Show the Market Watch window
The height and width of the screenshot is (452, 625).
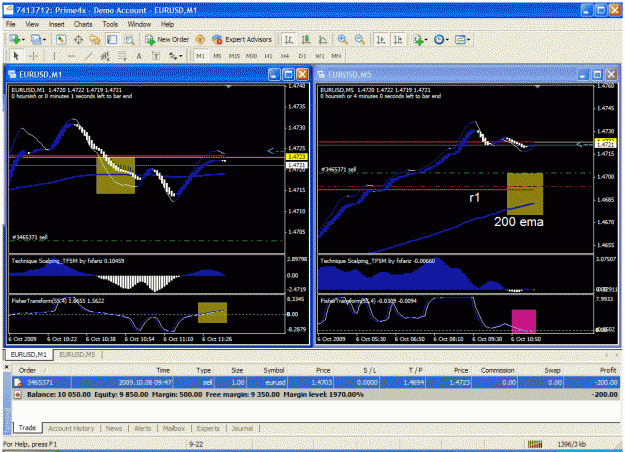click(61, 39)
